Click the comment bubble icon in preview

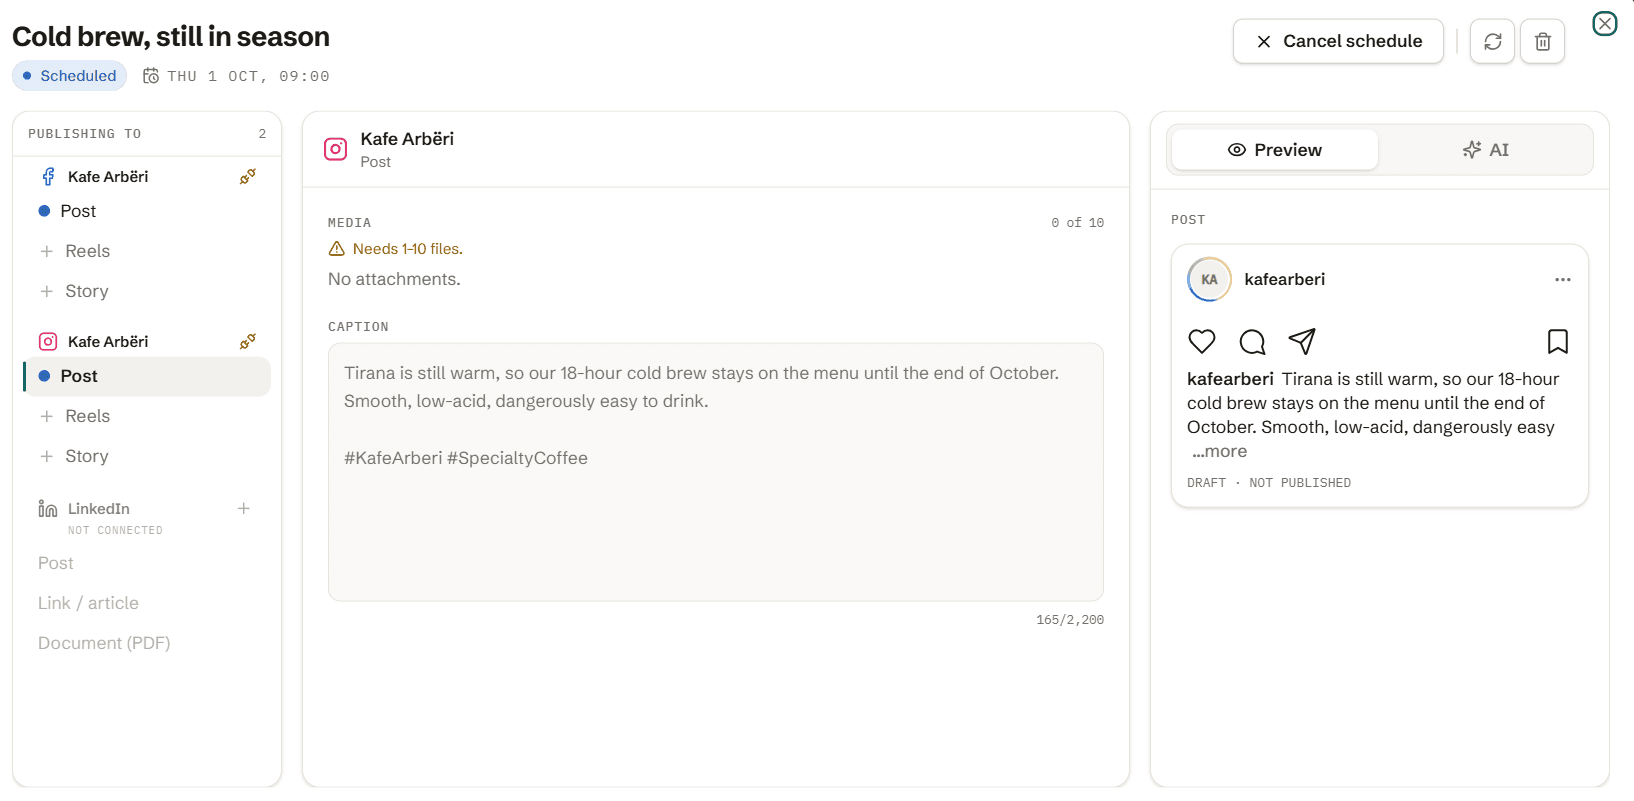(x=1252, y=341)
